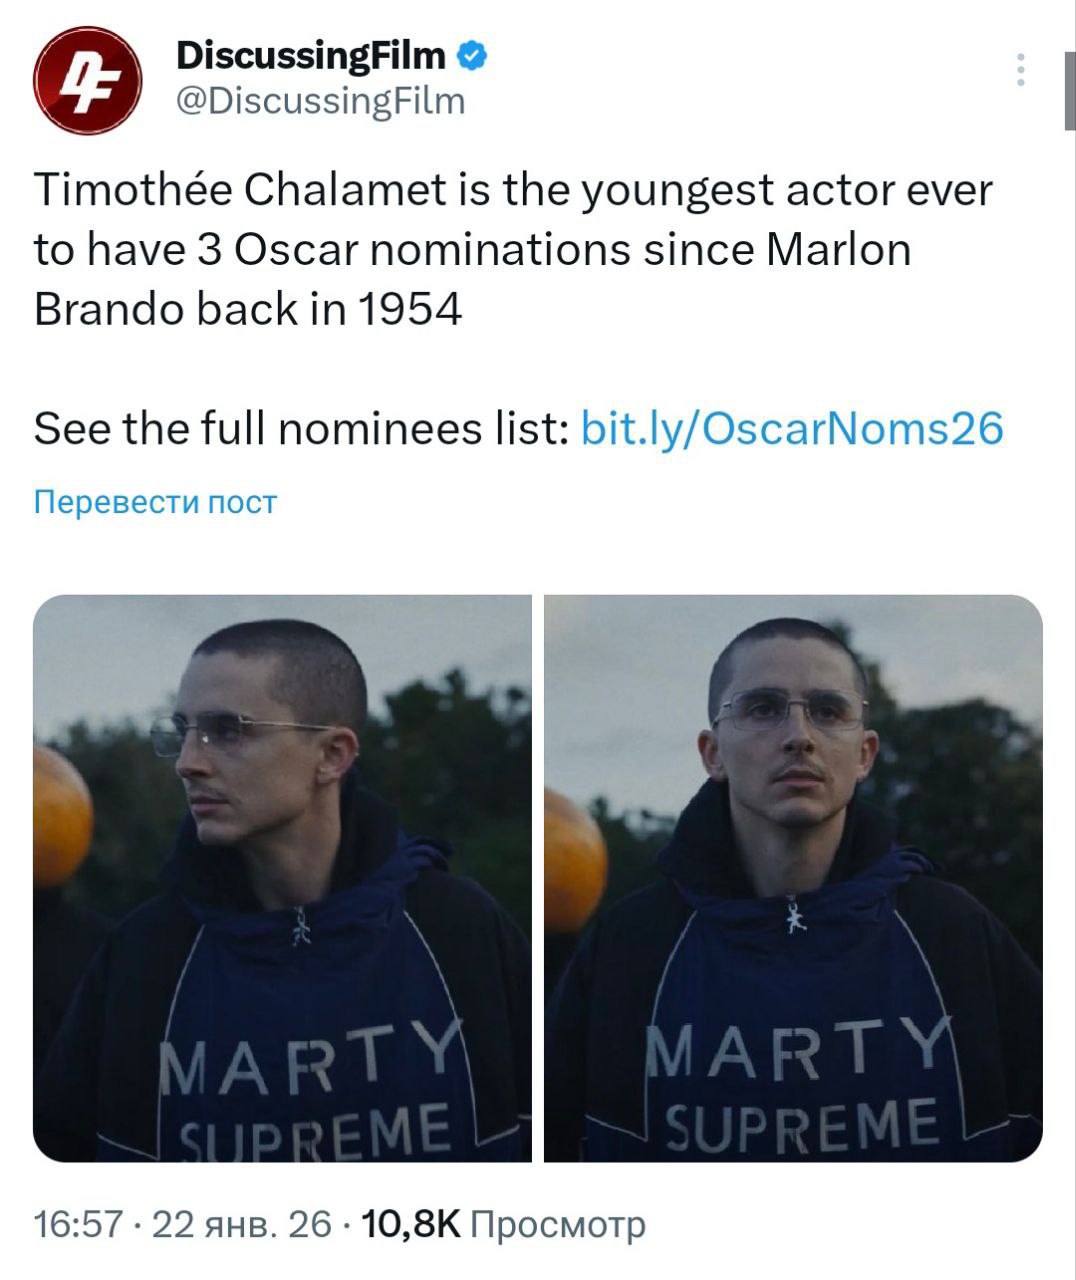Click the DiscussingFilm display name

point(310,56)
